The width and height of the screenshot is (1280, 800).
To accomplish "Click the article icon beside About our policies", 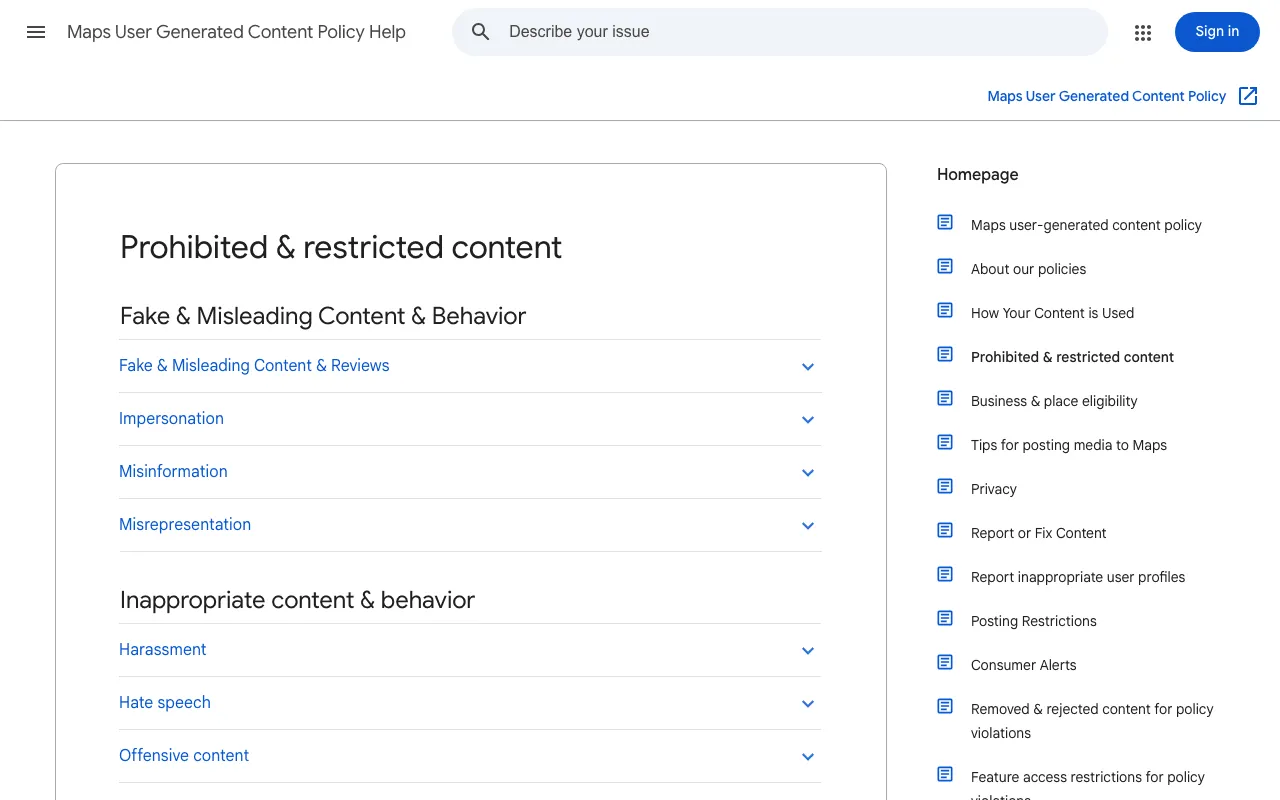I will click(945, 266).
